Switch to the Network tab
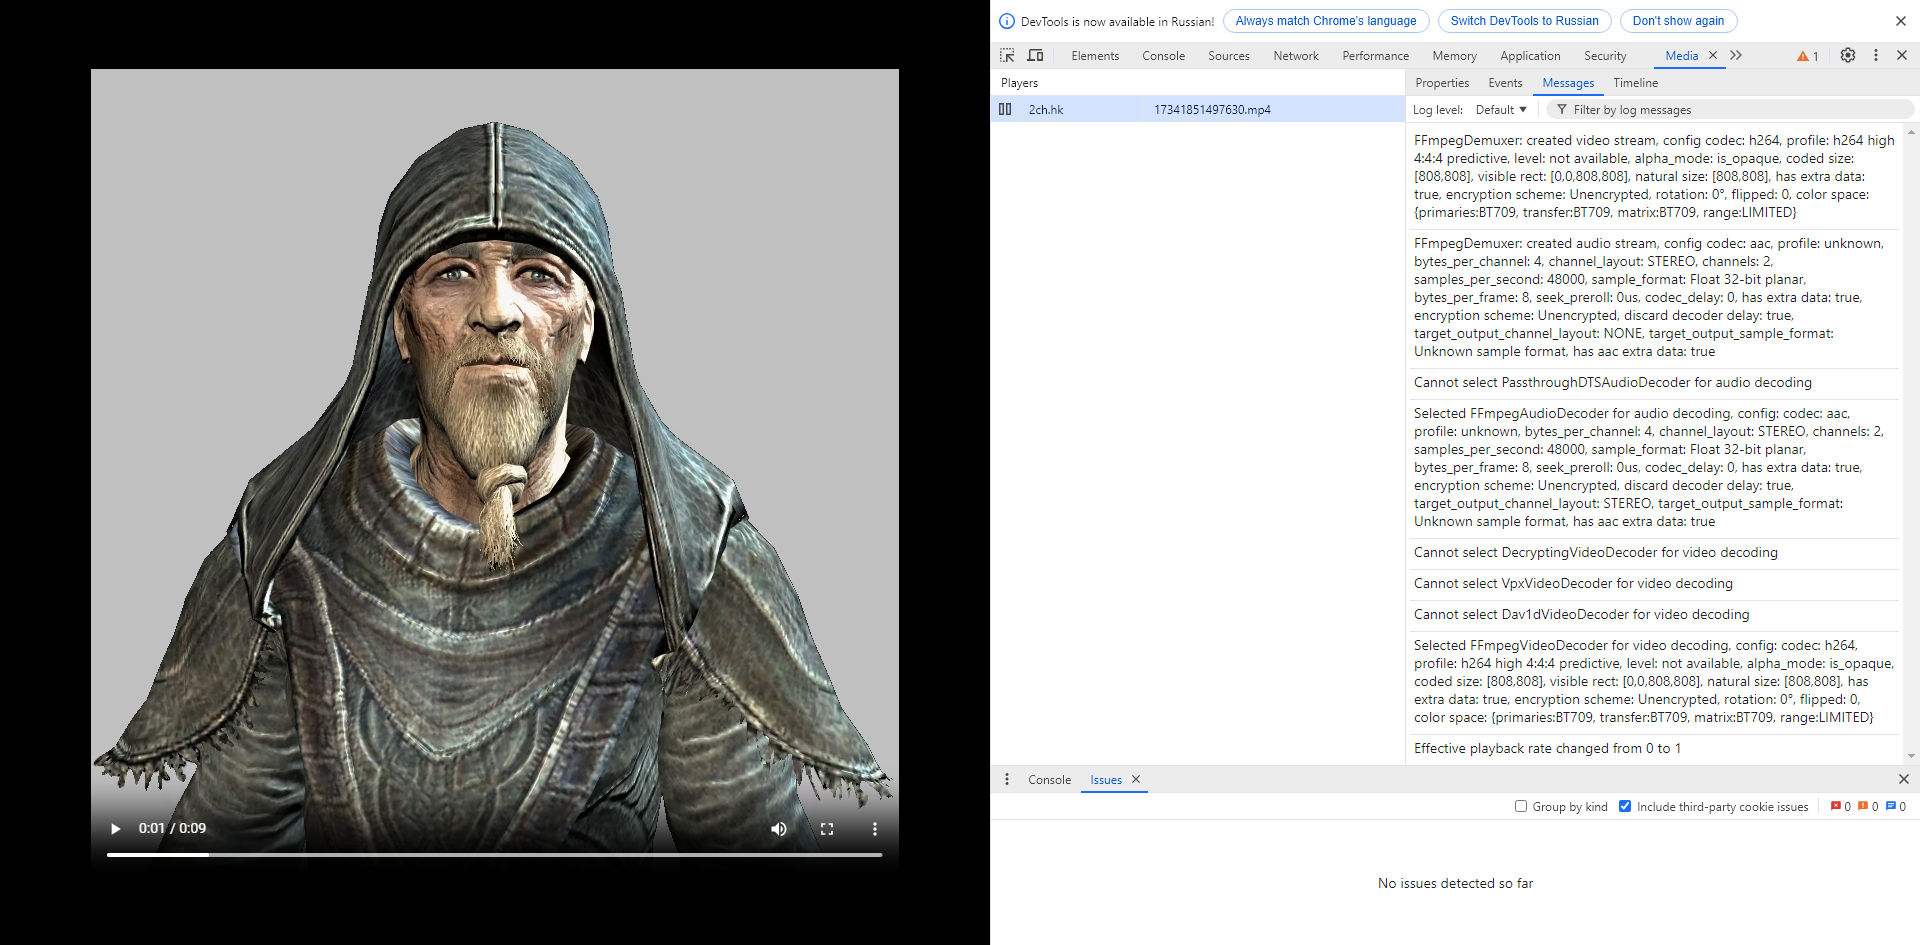This screenshot has width=1920, height=945. tap(1296, 56)
